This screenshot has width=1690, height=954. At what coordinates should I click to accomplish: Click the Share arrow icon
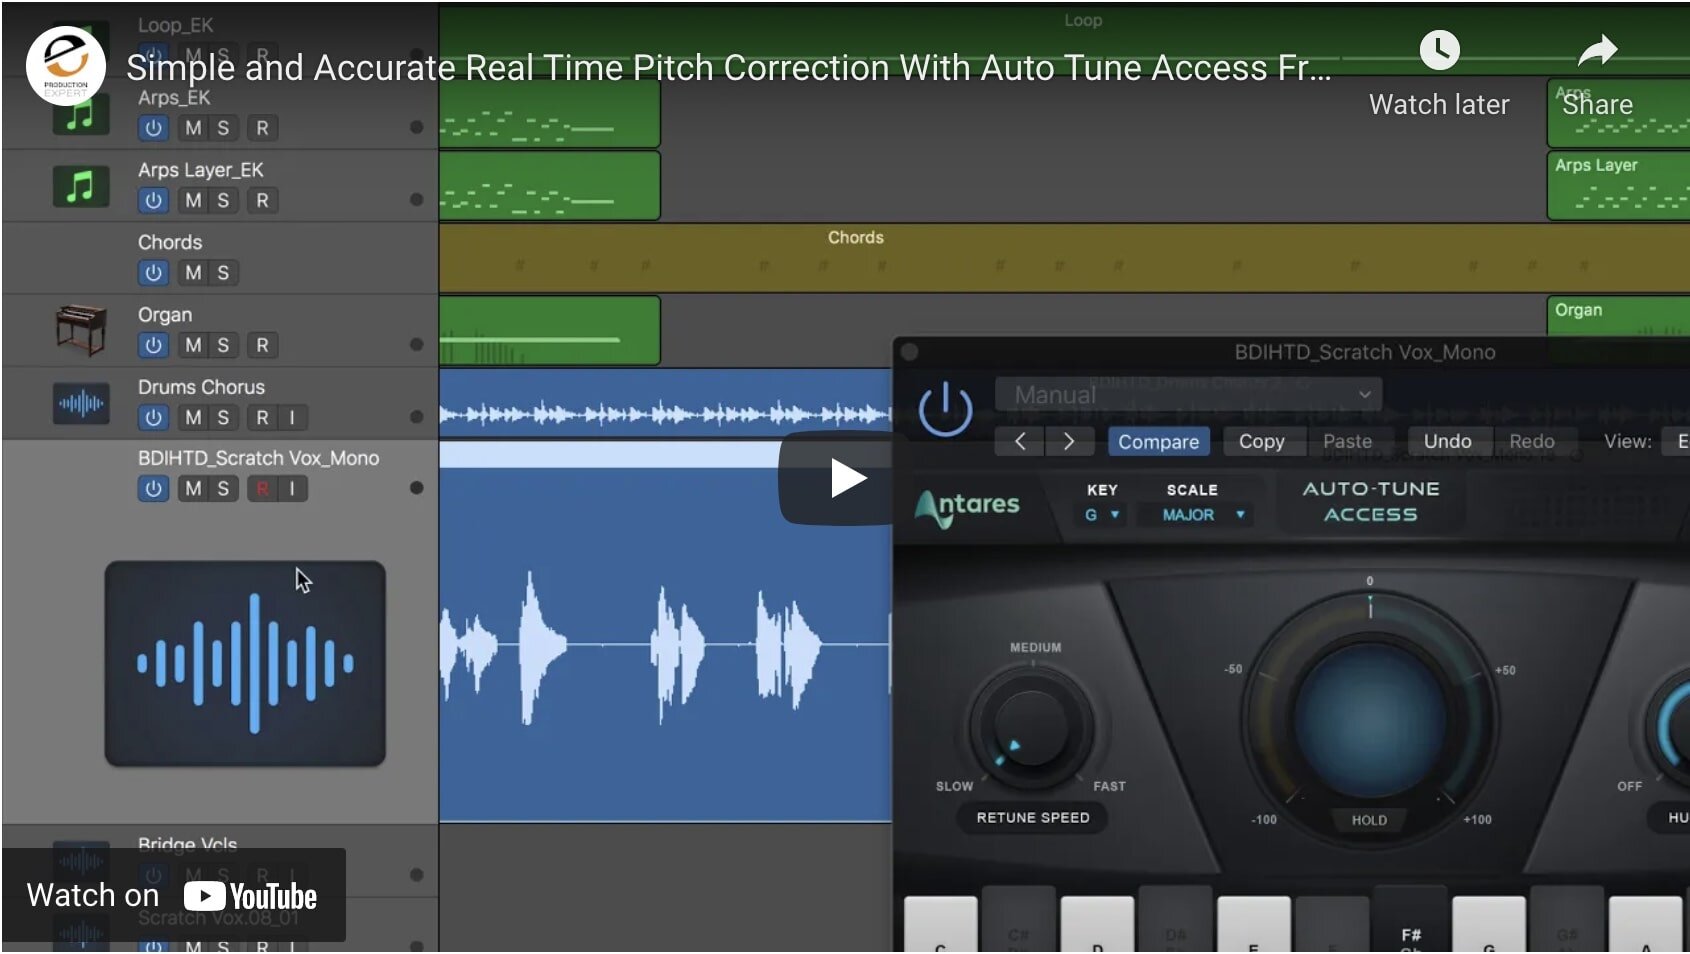(1597, 50)
